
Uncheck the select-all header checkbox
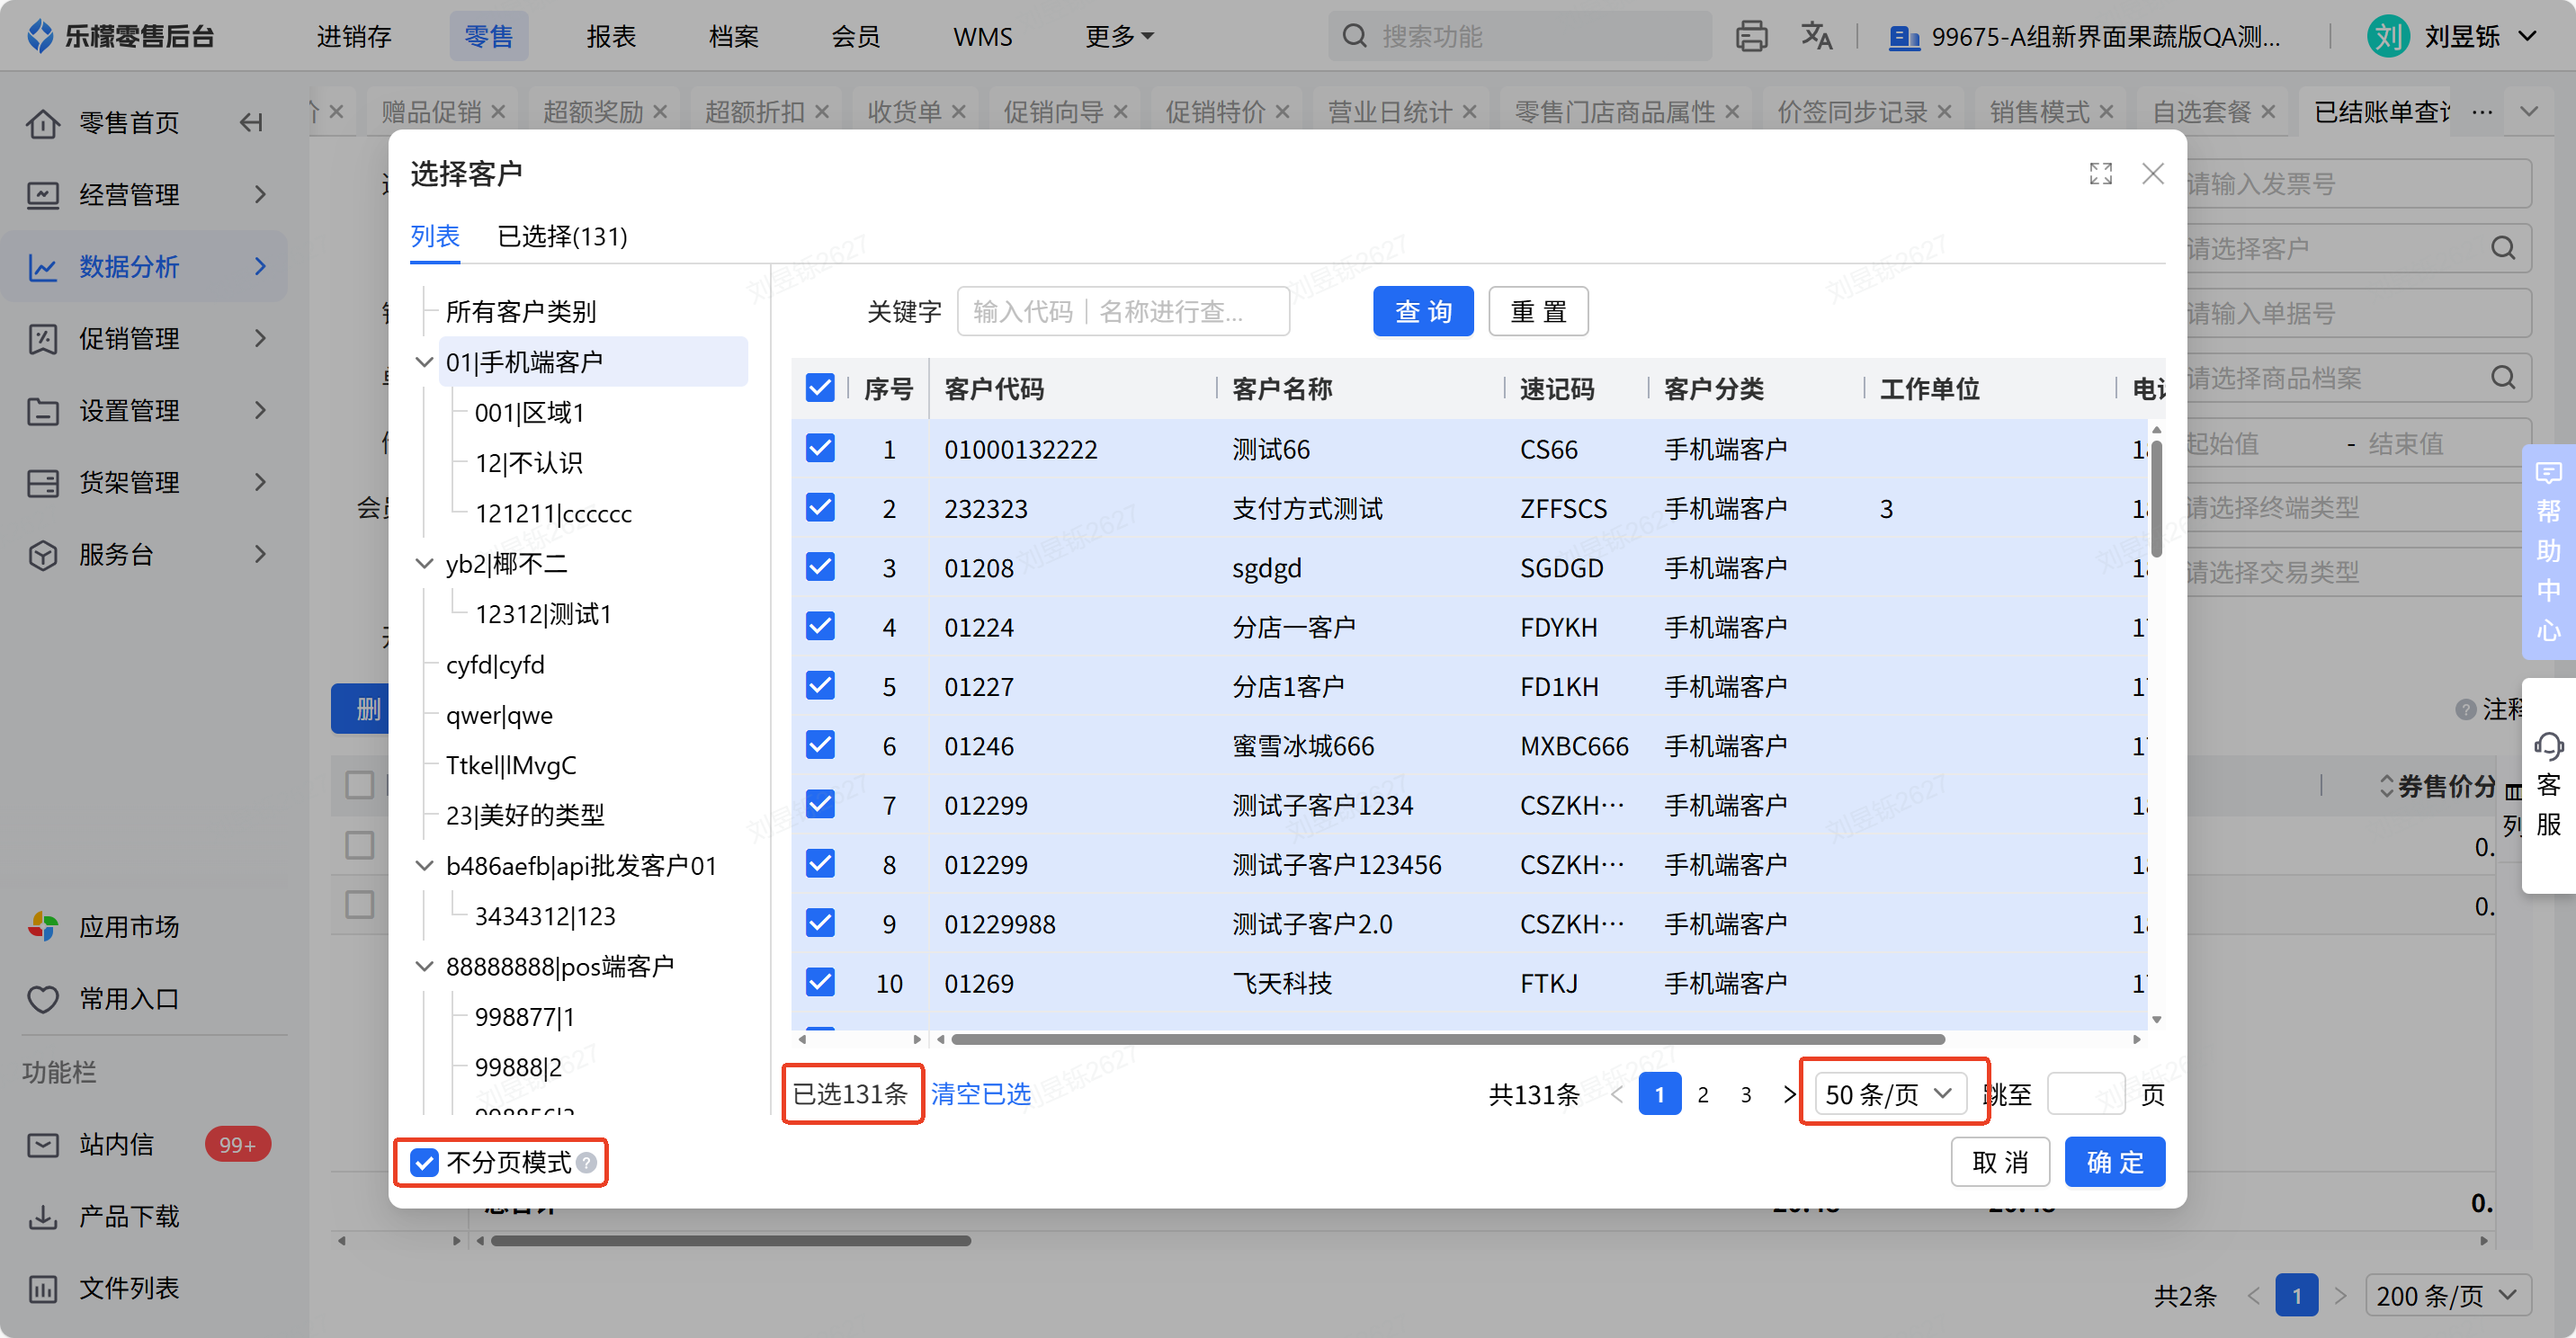pos(820,388)
